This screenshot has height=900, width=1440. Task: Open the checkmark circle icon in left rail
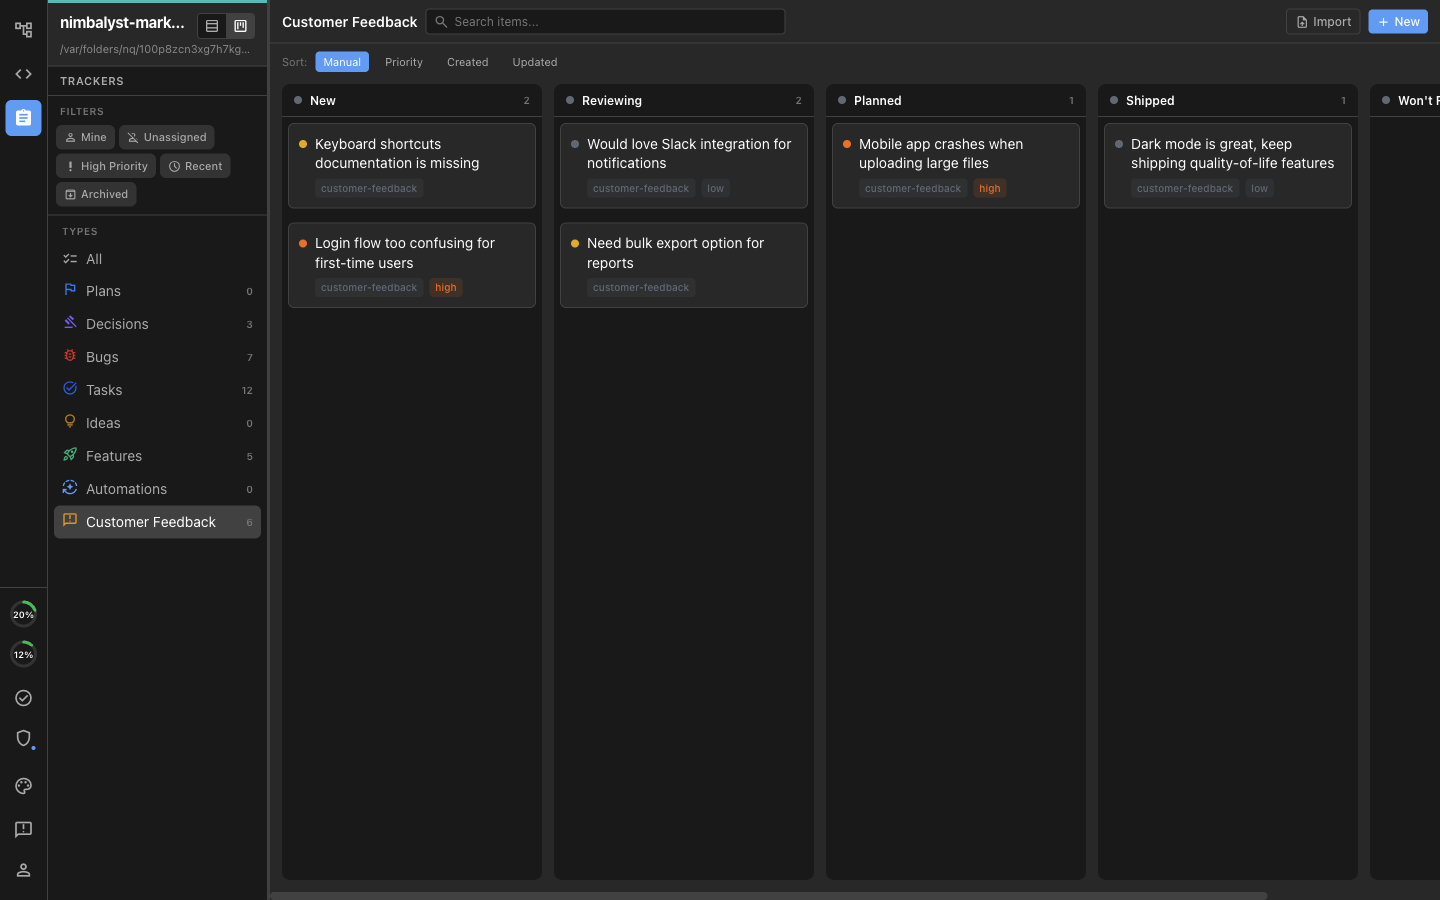tap(23, 698)
